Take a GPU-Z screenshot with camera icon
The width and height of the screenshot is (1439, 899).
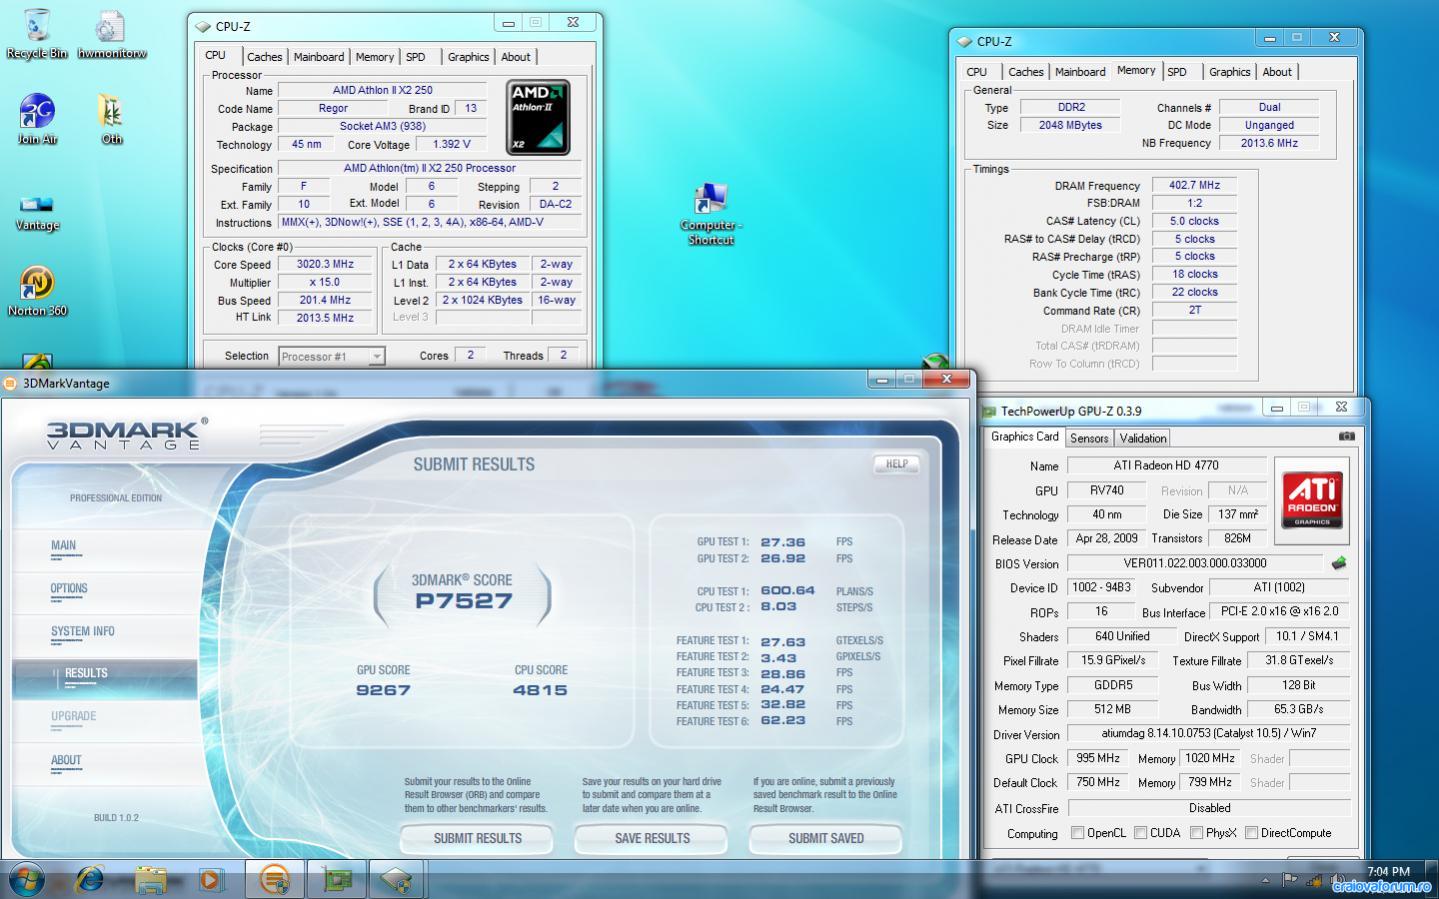[1346, 436]
